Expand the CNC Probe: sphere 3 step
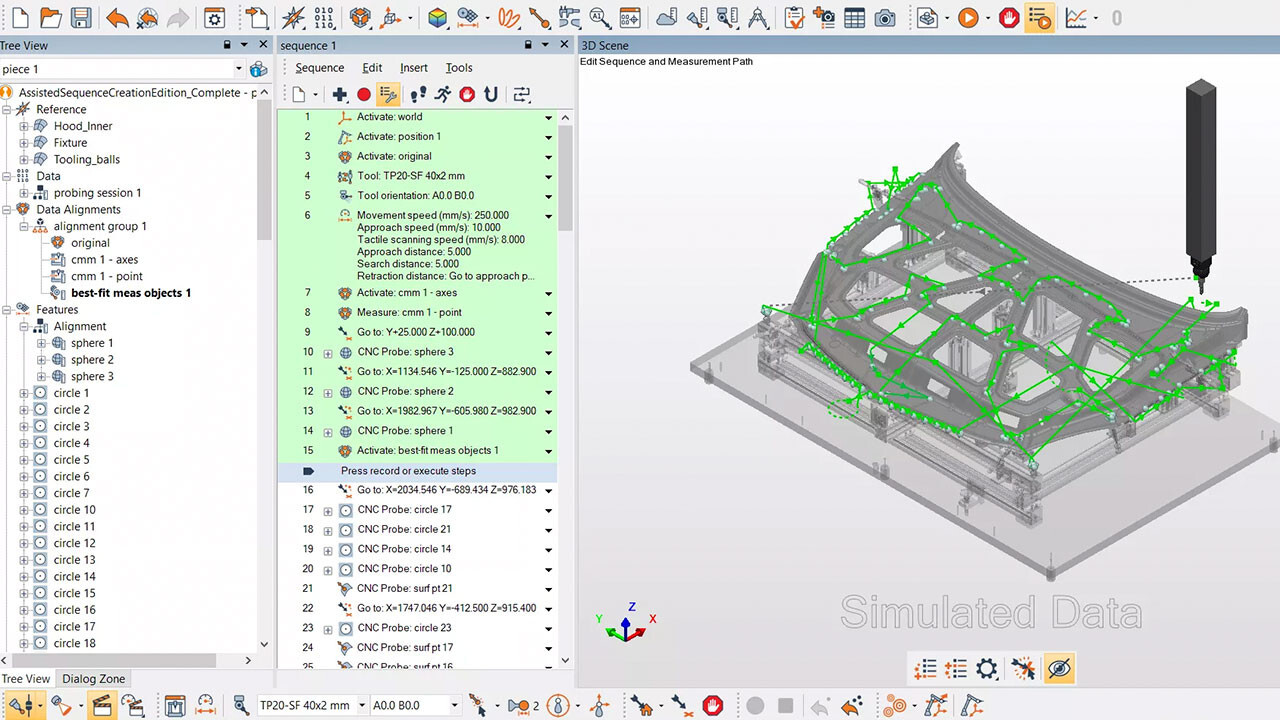The width and height of the screenshot is (1280, 720). 328,353
